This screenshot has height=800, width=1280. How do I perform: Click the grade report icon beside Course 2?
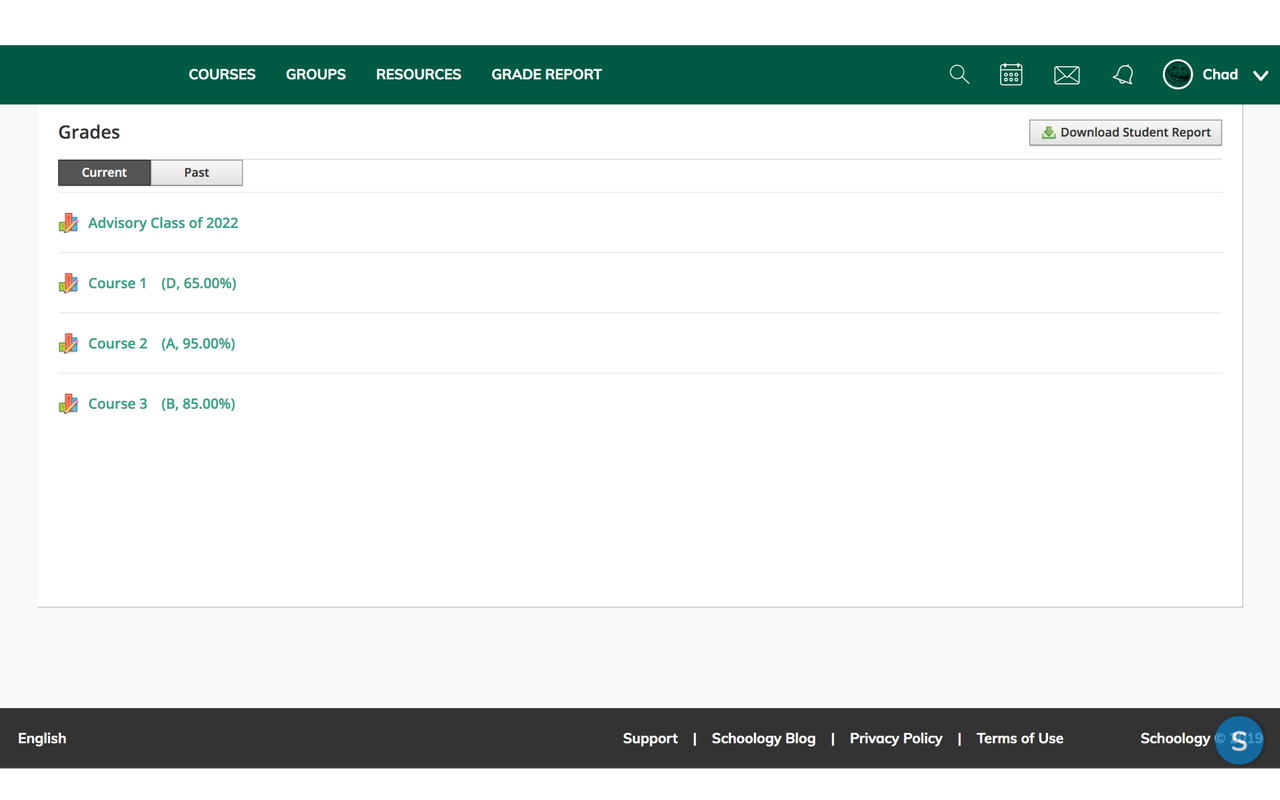pos(67,343)
